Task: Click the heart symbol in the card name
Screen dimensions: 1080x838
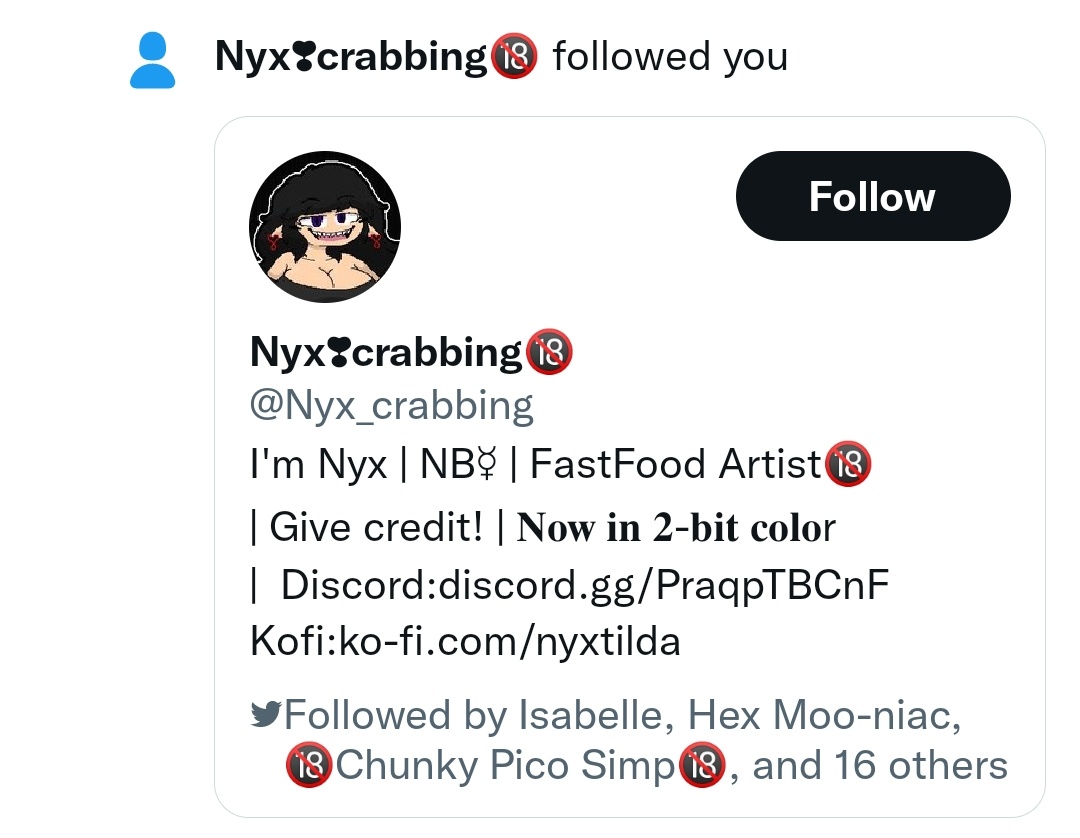Action: 340,353
